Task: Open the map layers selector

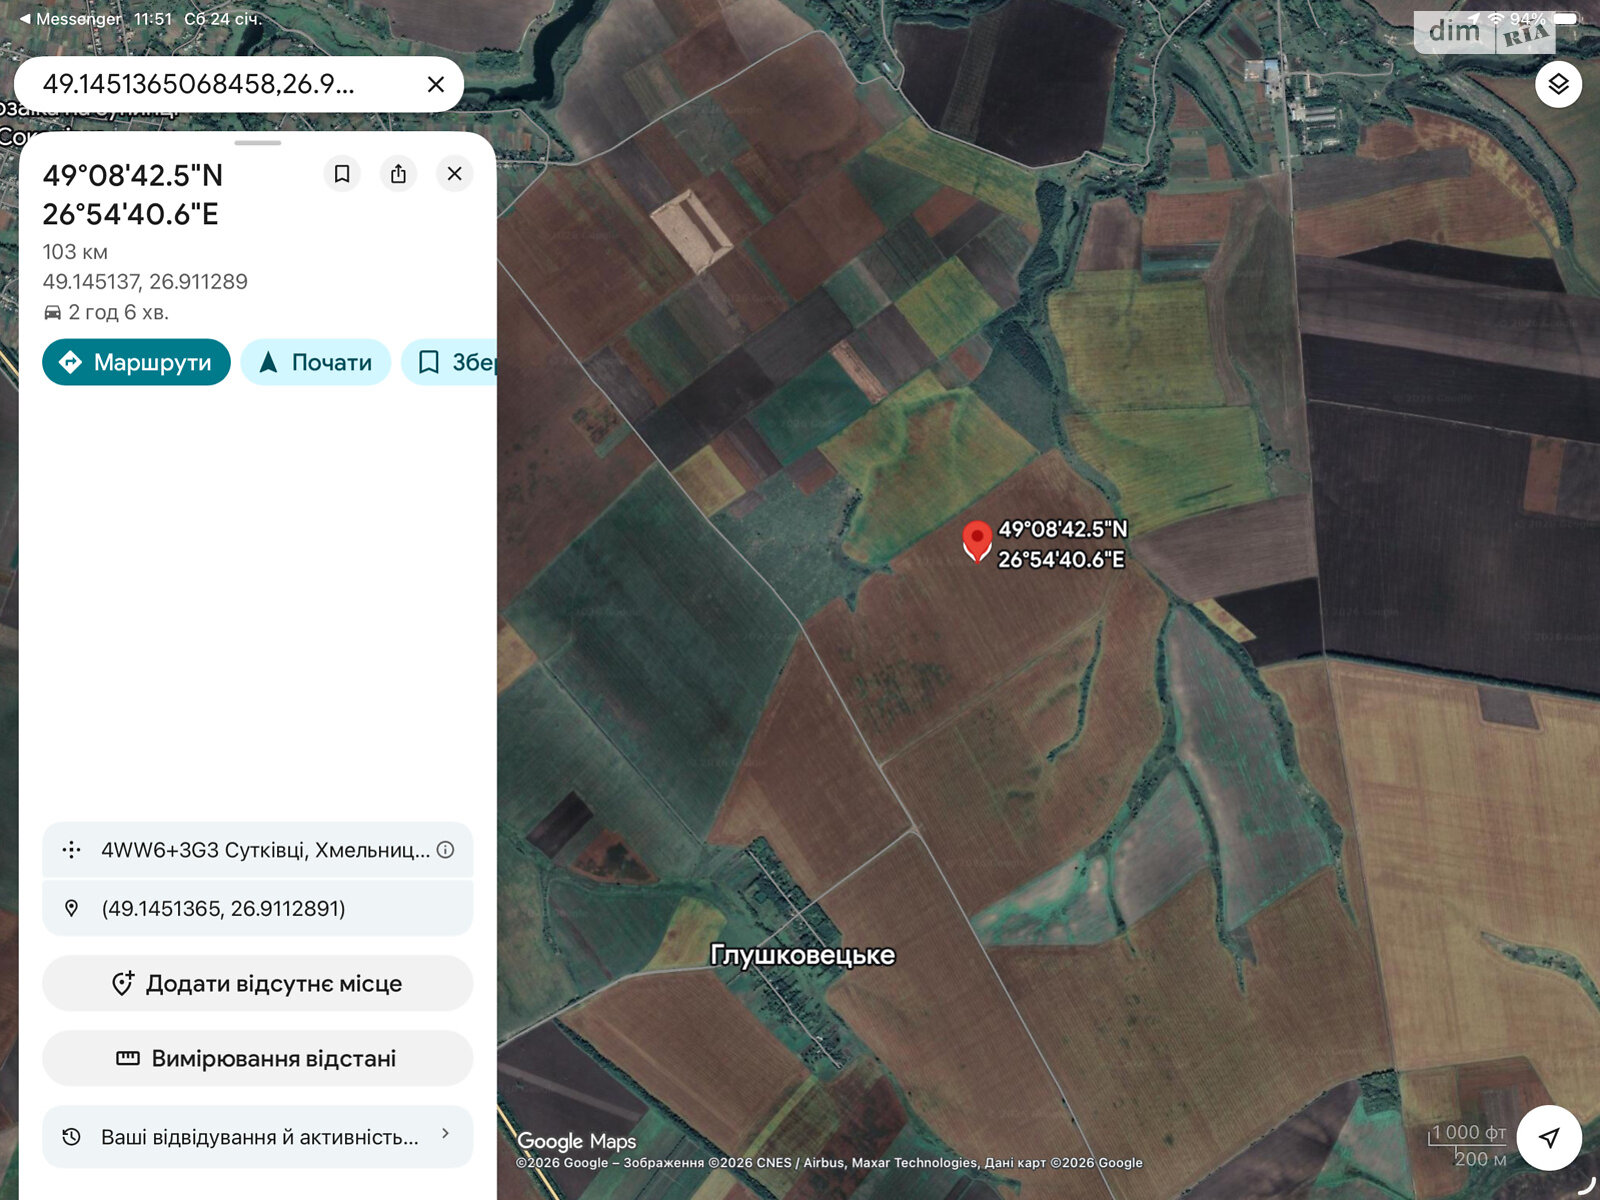Action: tap(1558, 84)
